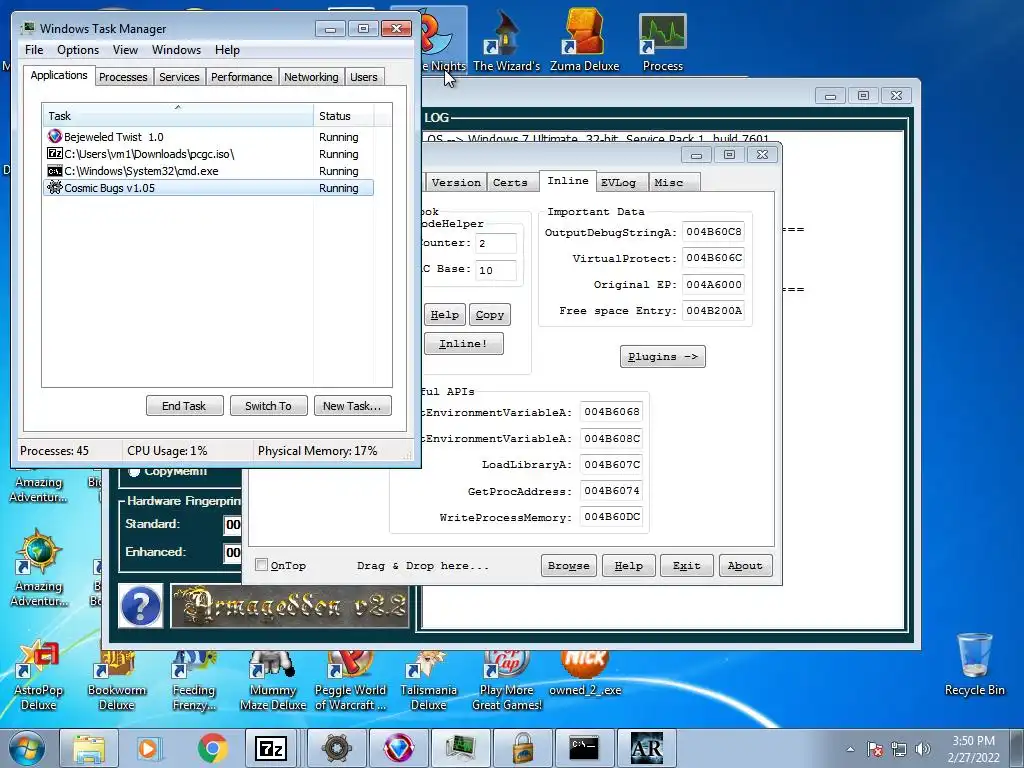The height and width of the screenshot is (768, 1024).
Task: Show hidden tray icons arrow
Action: [850, 749]
